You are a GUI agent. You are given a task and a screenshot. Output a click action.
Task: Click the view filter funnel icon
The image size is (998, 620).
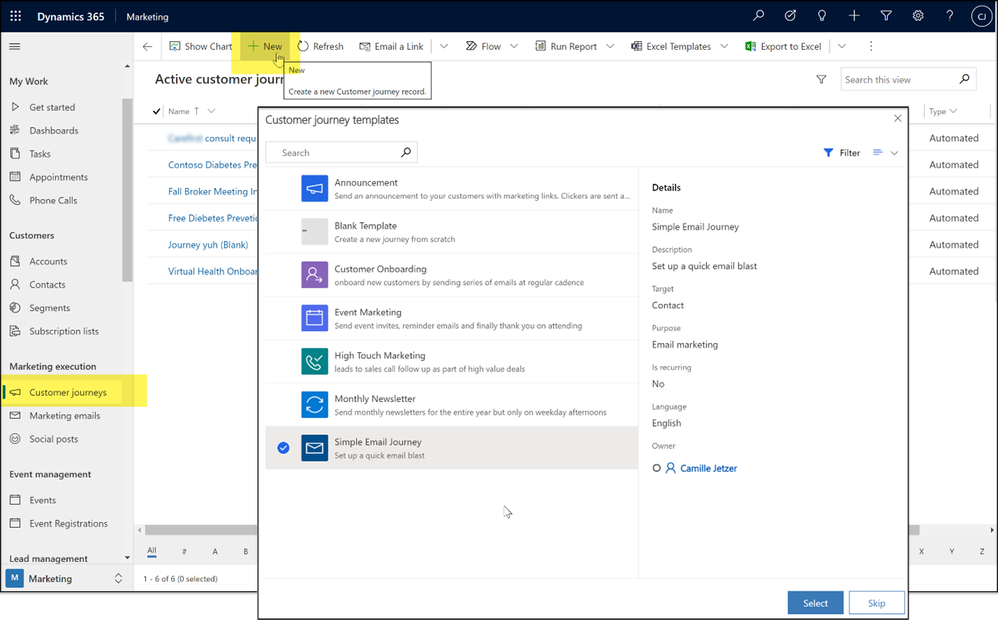pyautogui.click(x=821, y=80)
